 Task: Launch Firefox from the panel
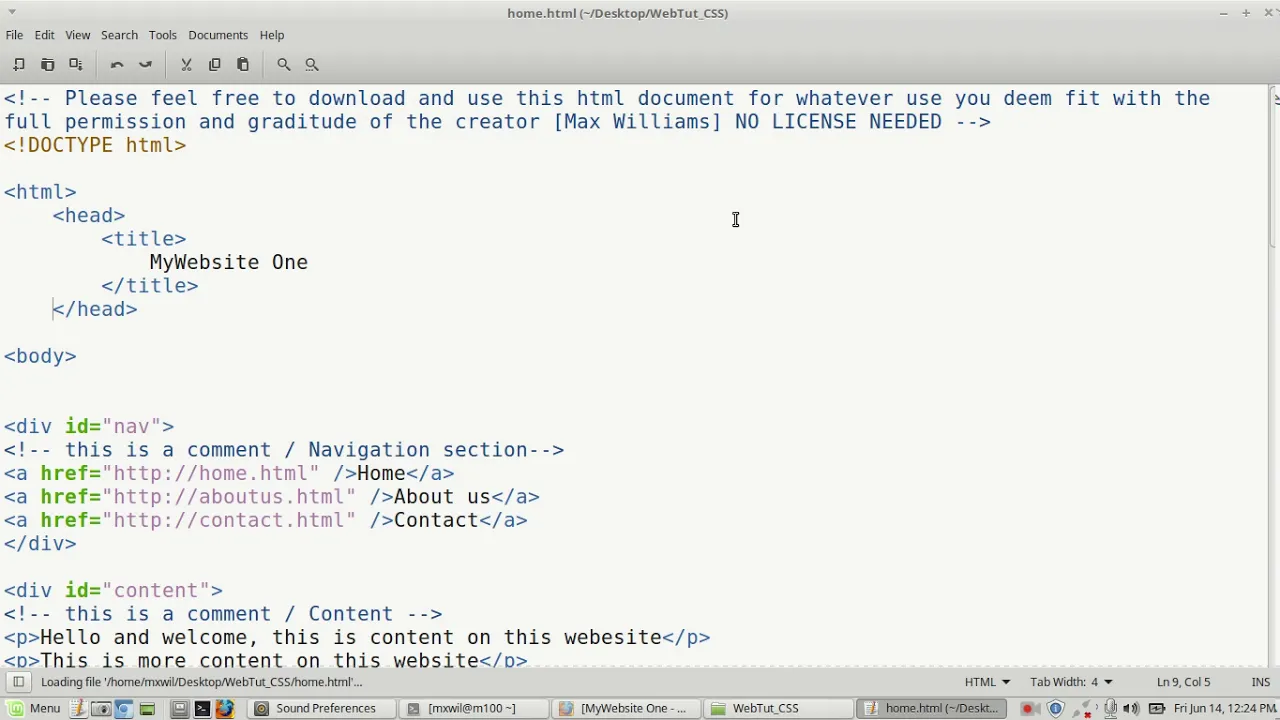(225, 708)
